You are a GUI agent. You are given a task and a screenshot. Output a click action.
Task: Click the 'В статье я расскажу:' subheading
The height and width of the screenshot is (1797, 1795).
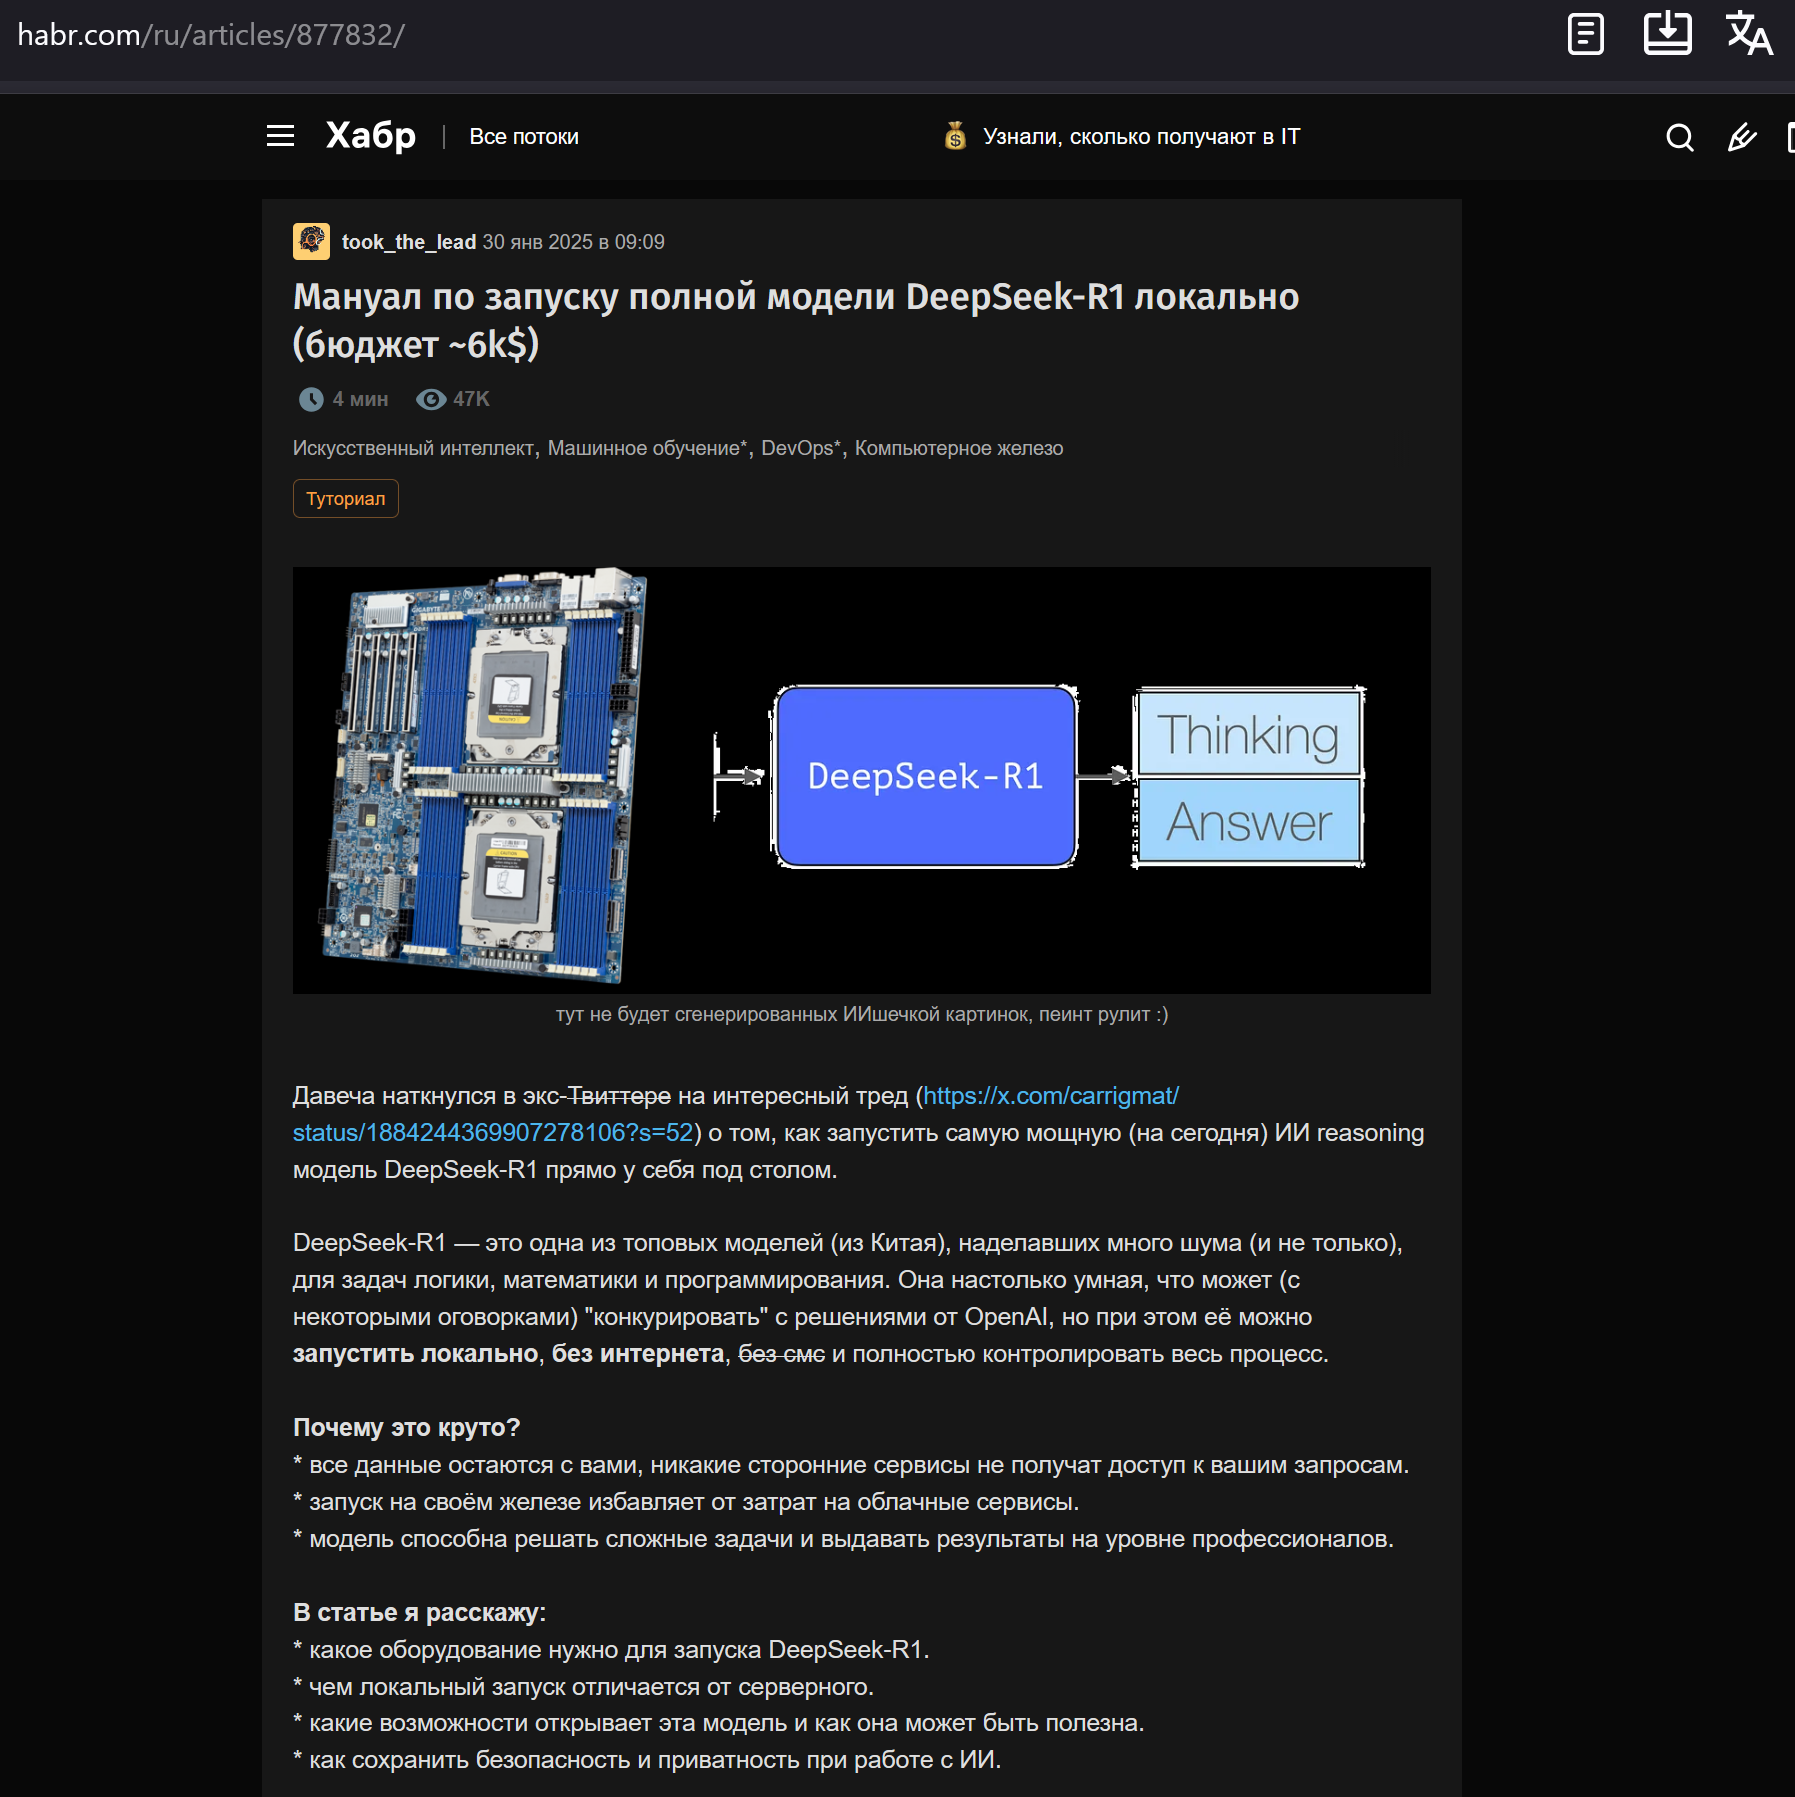(419, 1612)
